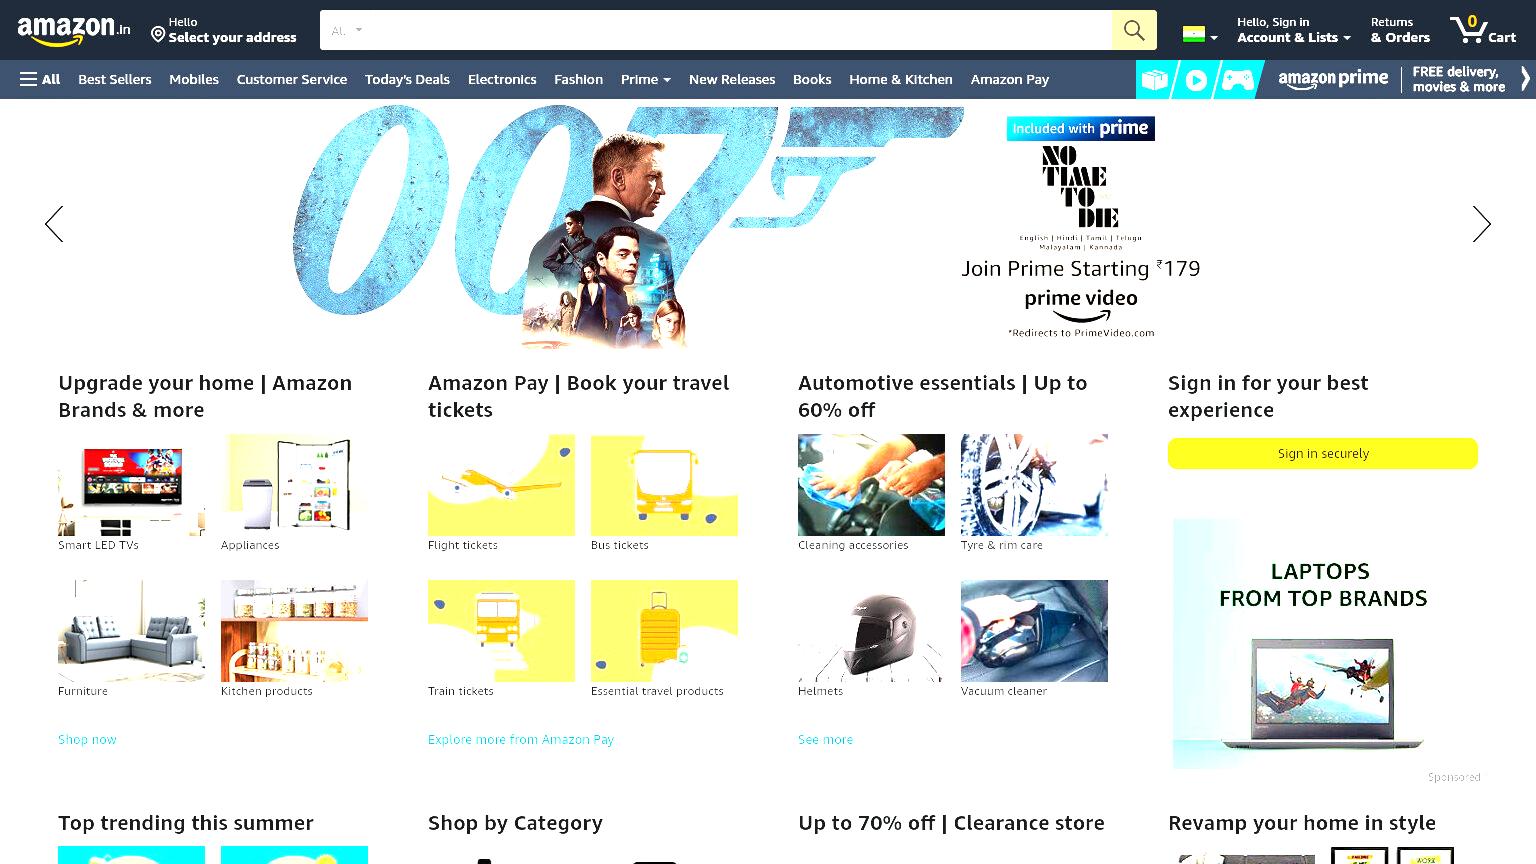Click the Prime gaming controller icon
Image resolution: width=1536 pixels, height=864 pixels.
(x=1237, y=80)
